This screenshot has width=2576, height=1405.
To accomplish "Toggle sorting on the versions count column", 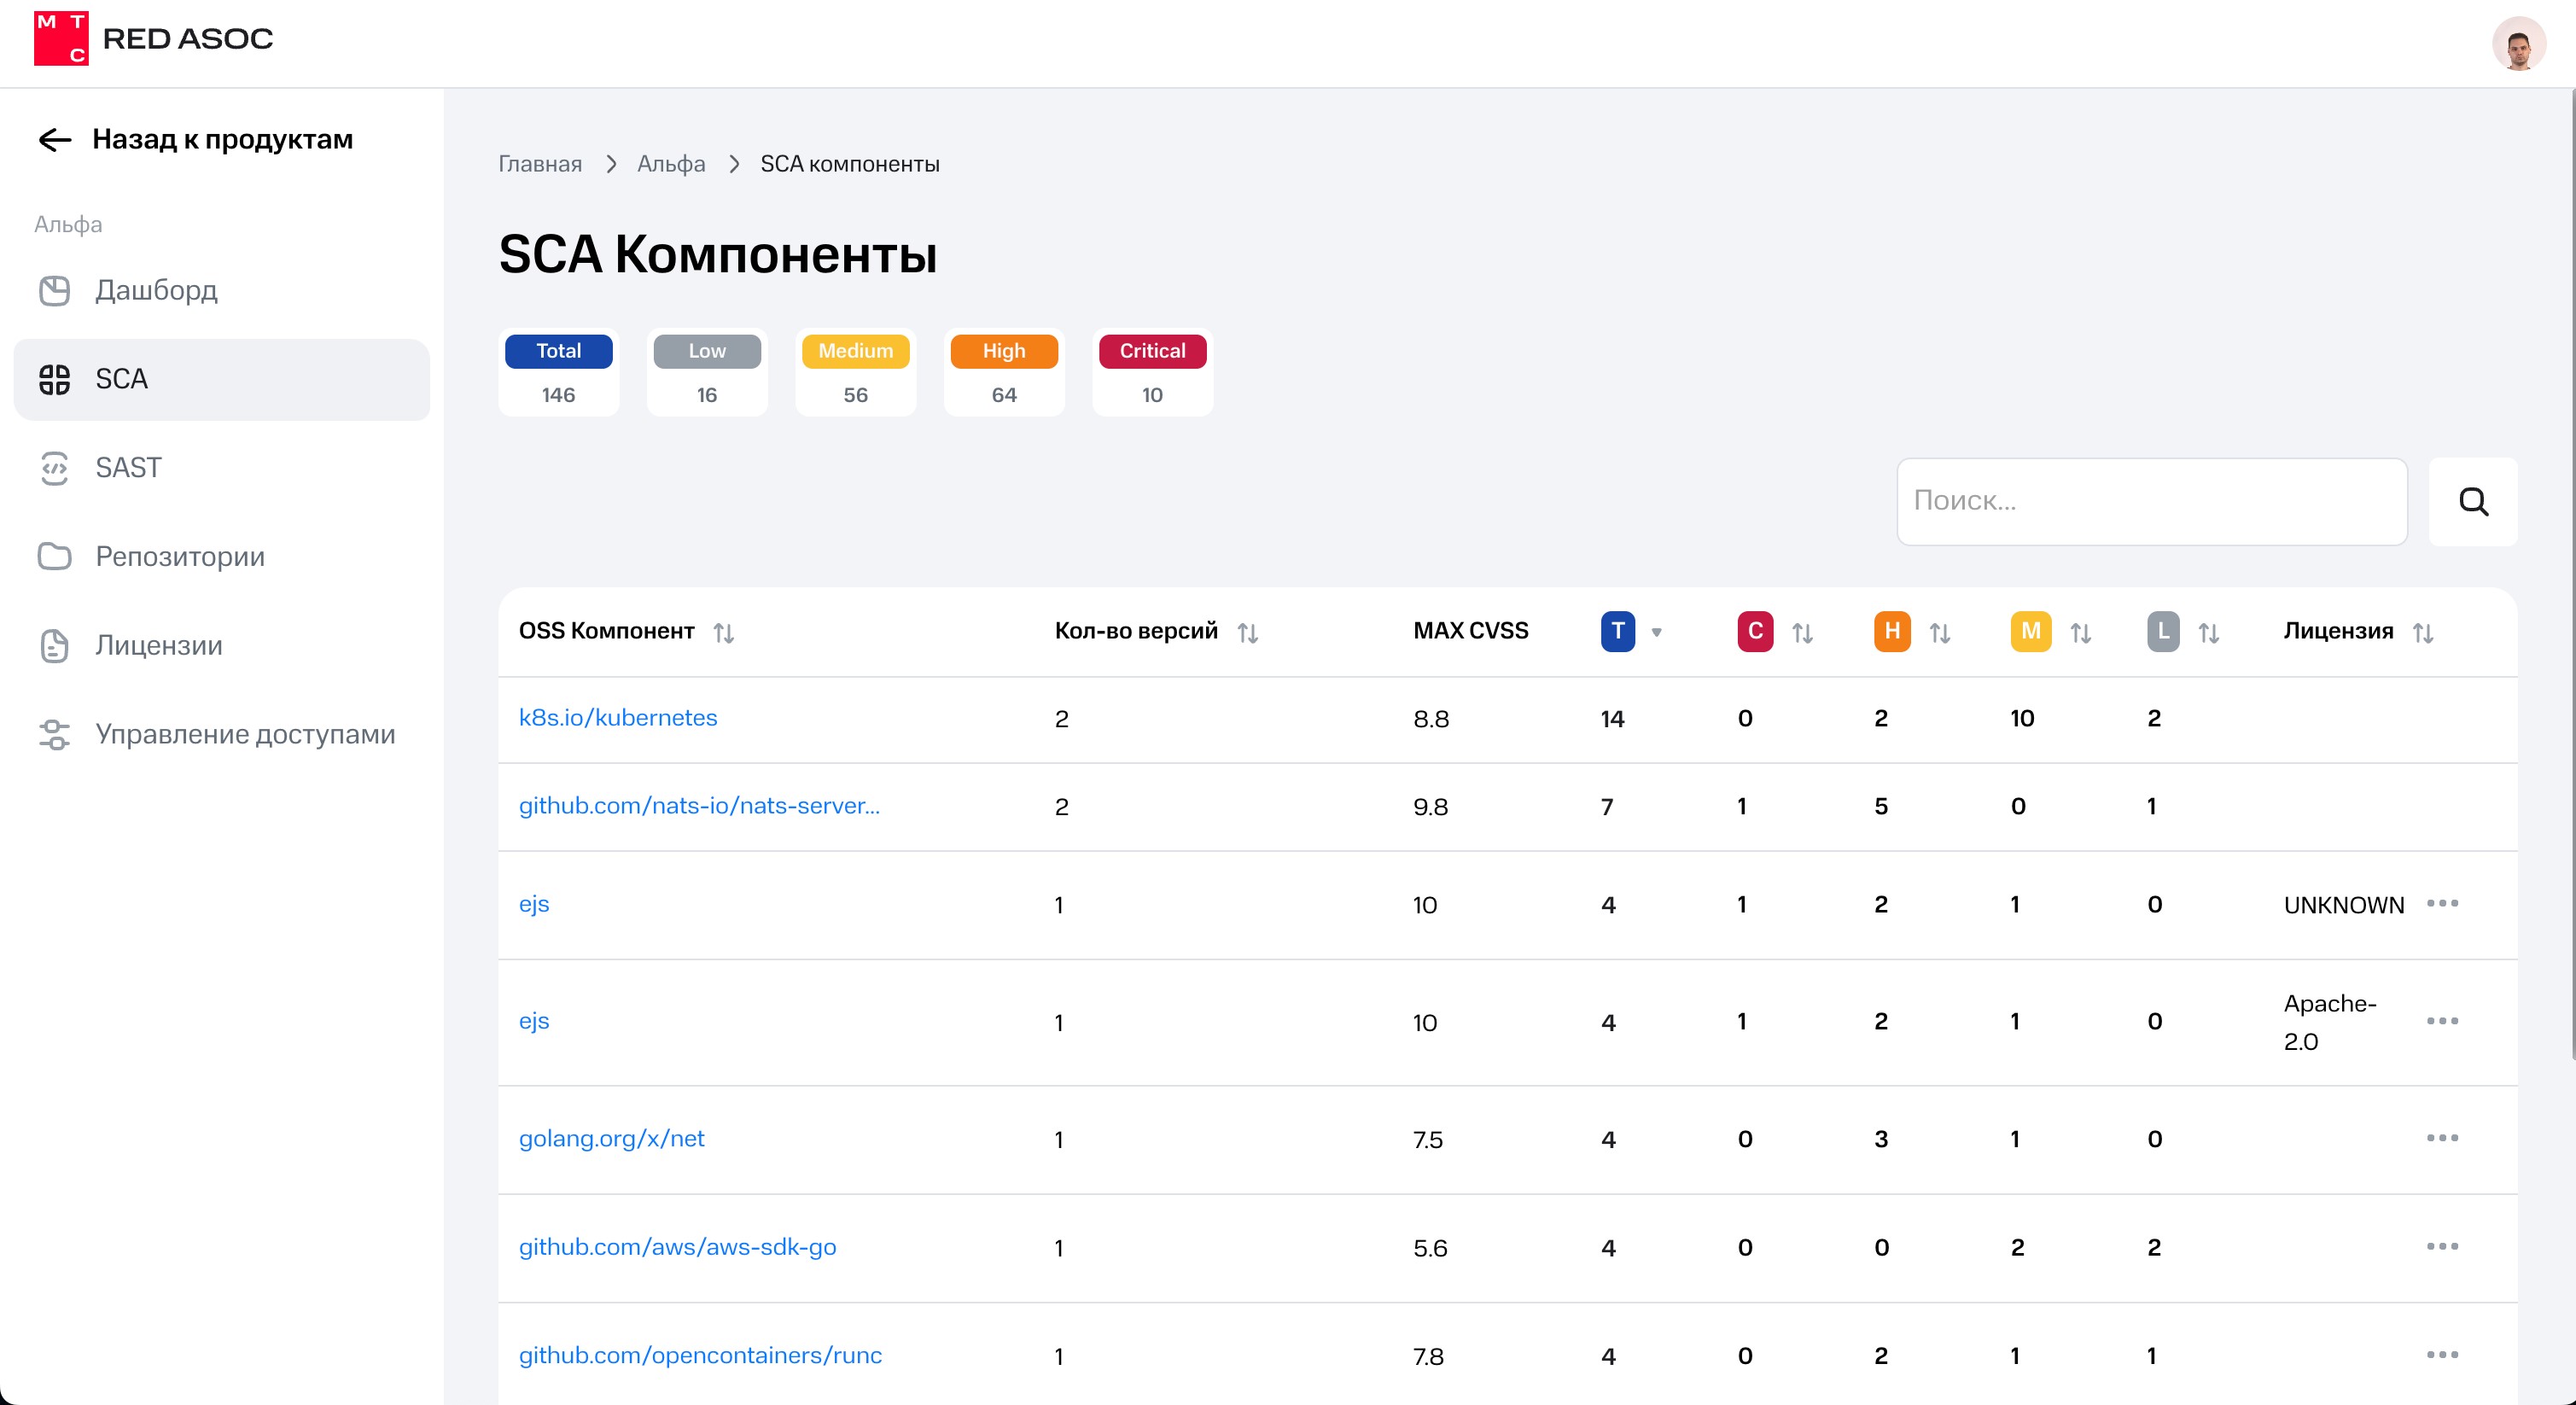I will [1247, 633].
